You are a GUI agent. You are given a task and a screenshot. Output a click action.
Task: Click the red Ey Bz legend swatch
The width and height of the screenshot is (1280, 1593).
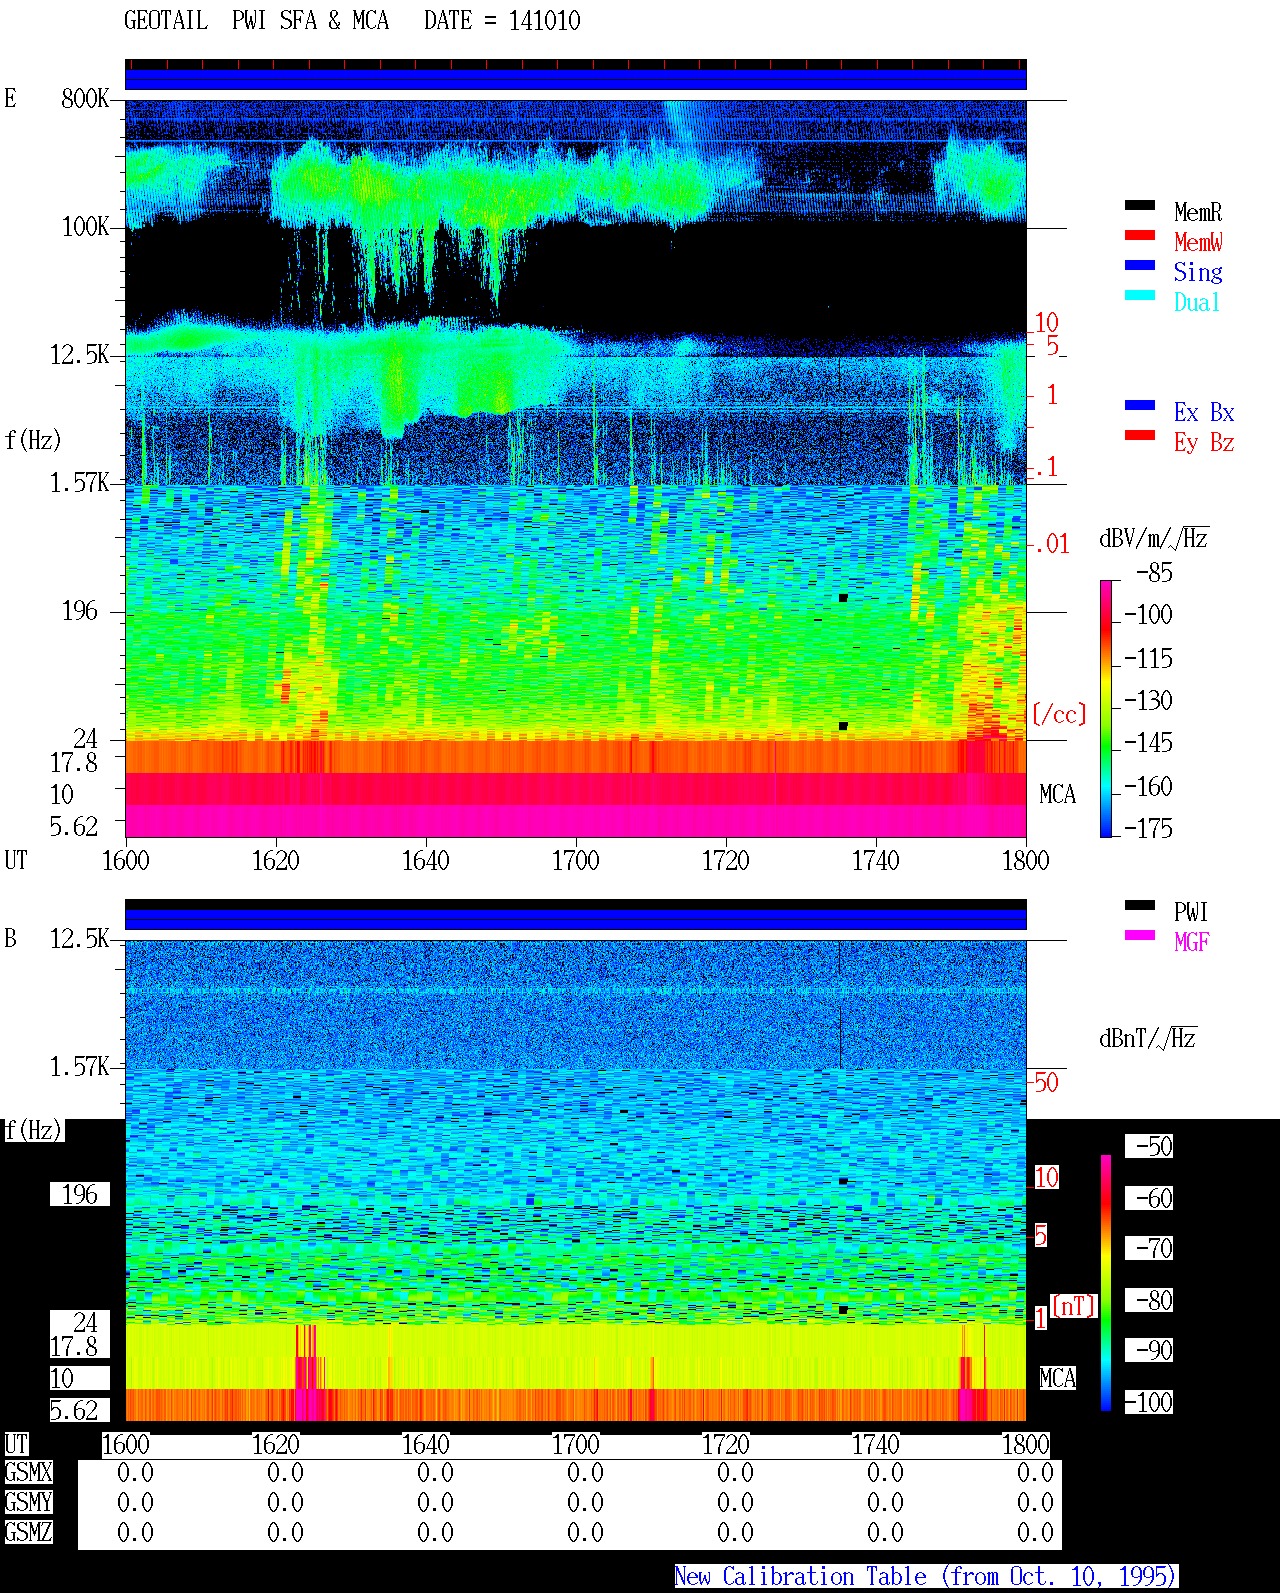point(1140,436)
